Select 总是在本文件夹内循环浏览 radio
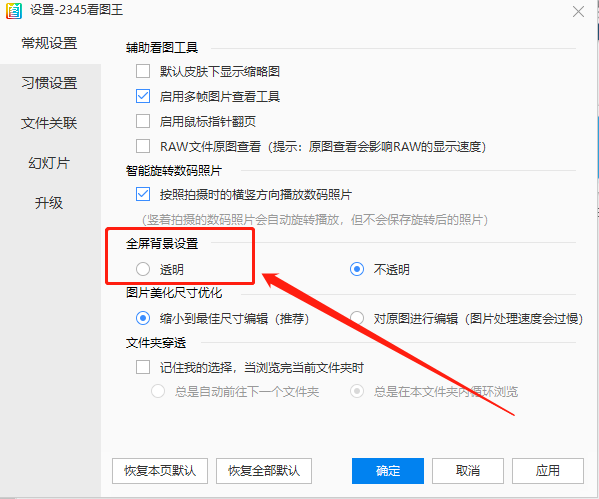 pyautogui.click(x=357, y=392)
